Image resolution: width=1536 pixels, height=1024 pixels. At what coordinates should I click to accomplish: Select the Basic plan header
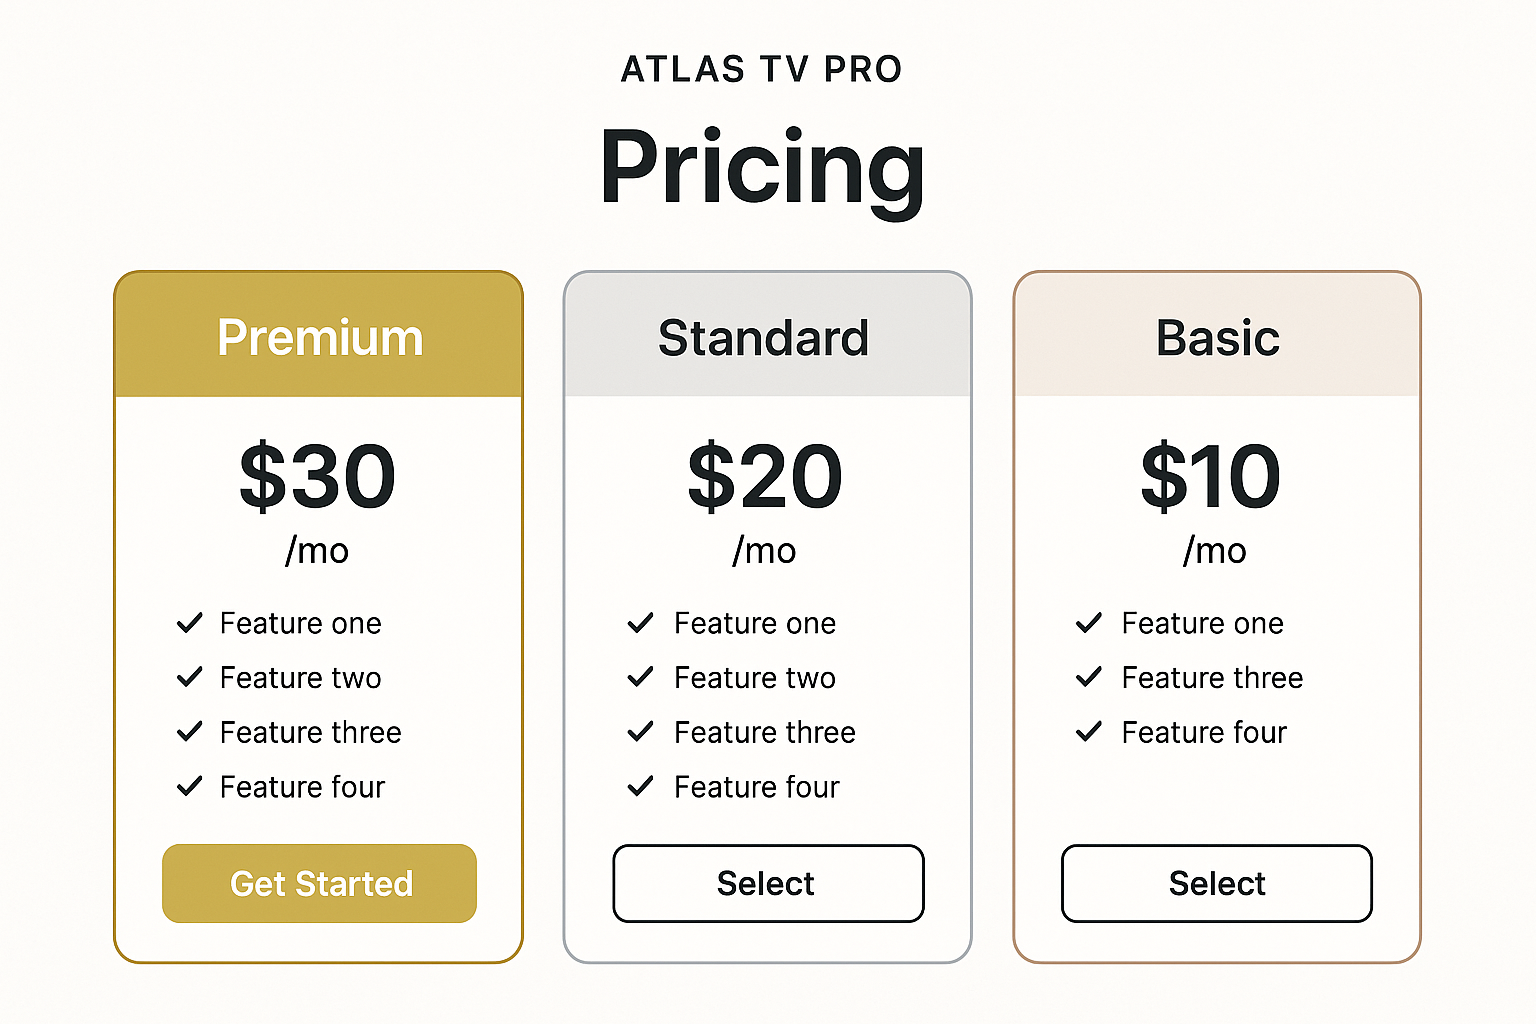(1217, 335)
